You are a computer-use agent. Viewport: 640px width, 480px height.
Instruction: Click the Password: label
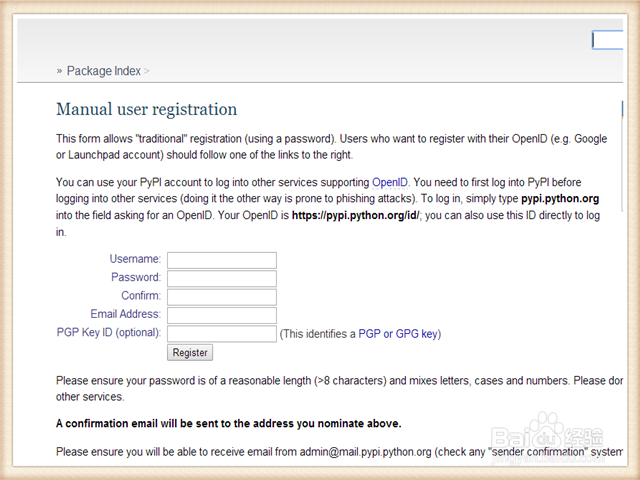click(x=136, y=277)
